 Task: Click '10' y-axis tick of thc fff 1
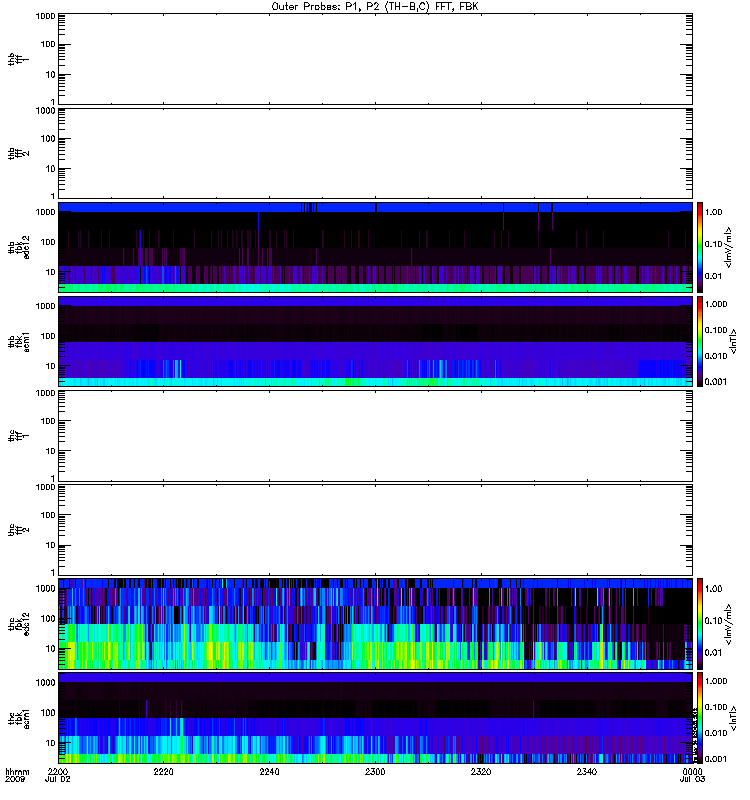pyautogui.click(x=51, y=451)
